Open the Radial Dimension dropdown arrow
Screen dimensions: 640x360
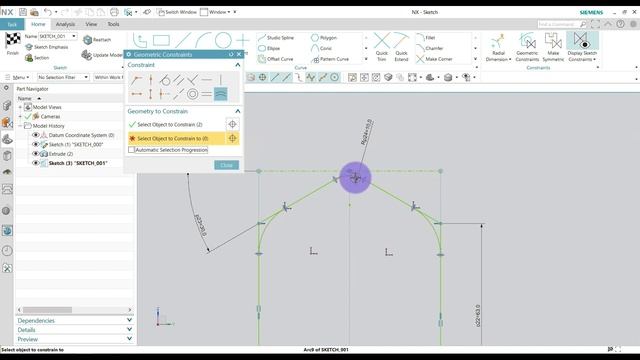pos(510,60)
